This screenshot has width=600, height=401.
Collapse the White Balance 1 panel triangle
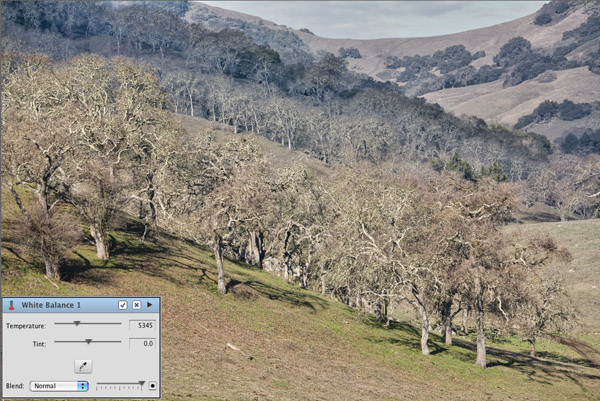click(150, 305)
